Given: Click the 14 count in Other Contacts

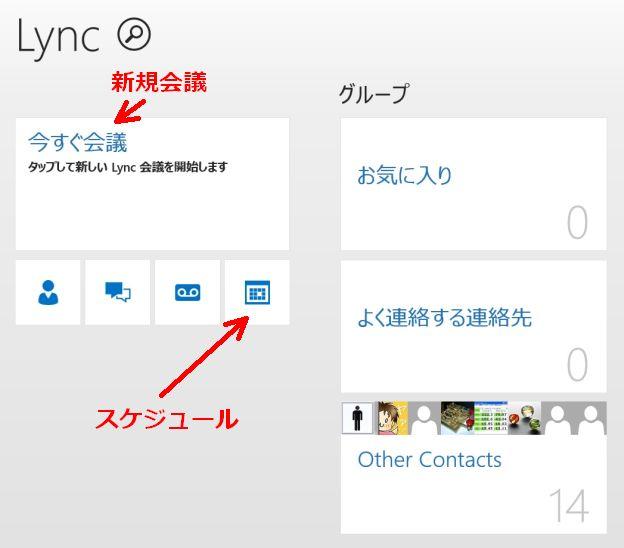Looking at the screenshot, I should pos(569,505).
